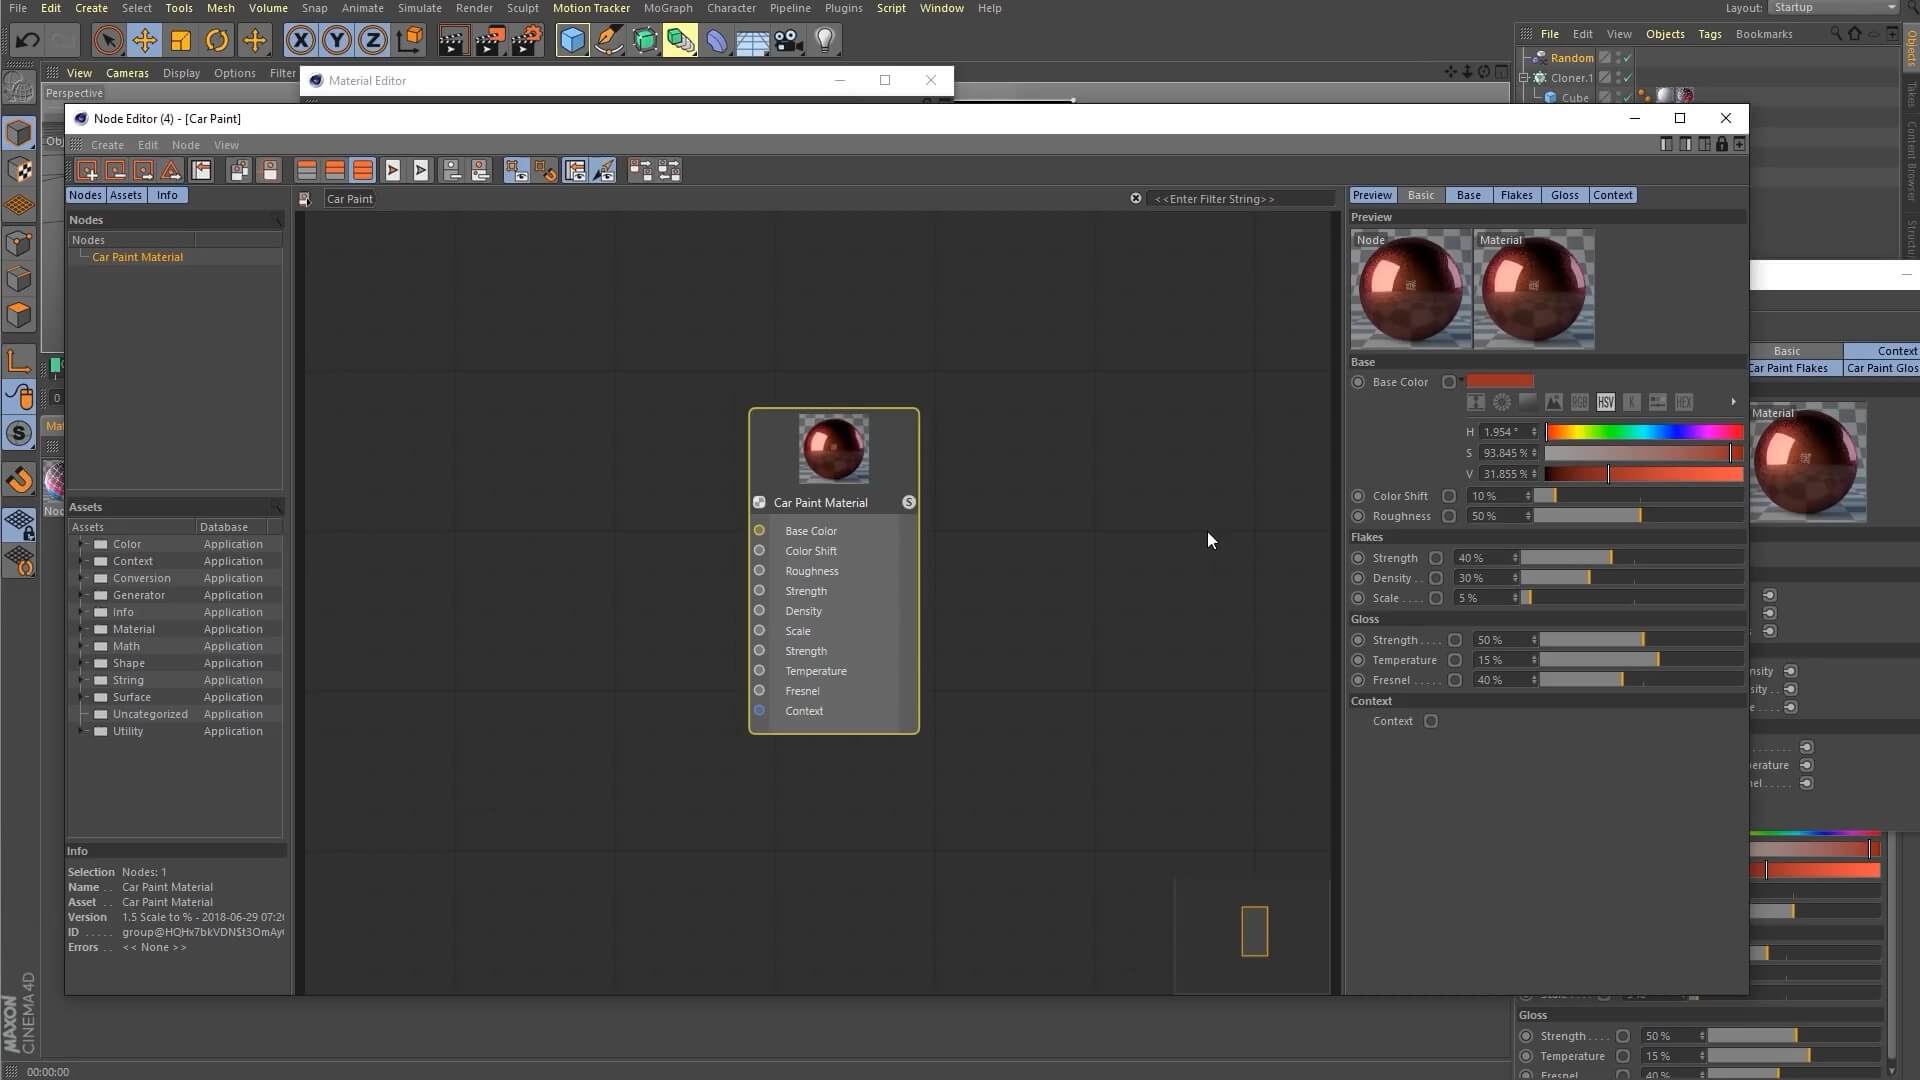Image resolution: width=1920 pixels, height=1080 pixels.
Task: Expand the Base Color arrow dropdown
Action: (x=1462, y=380)
